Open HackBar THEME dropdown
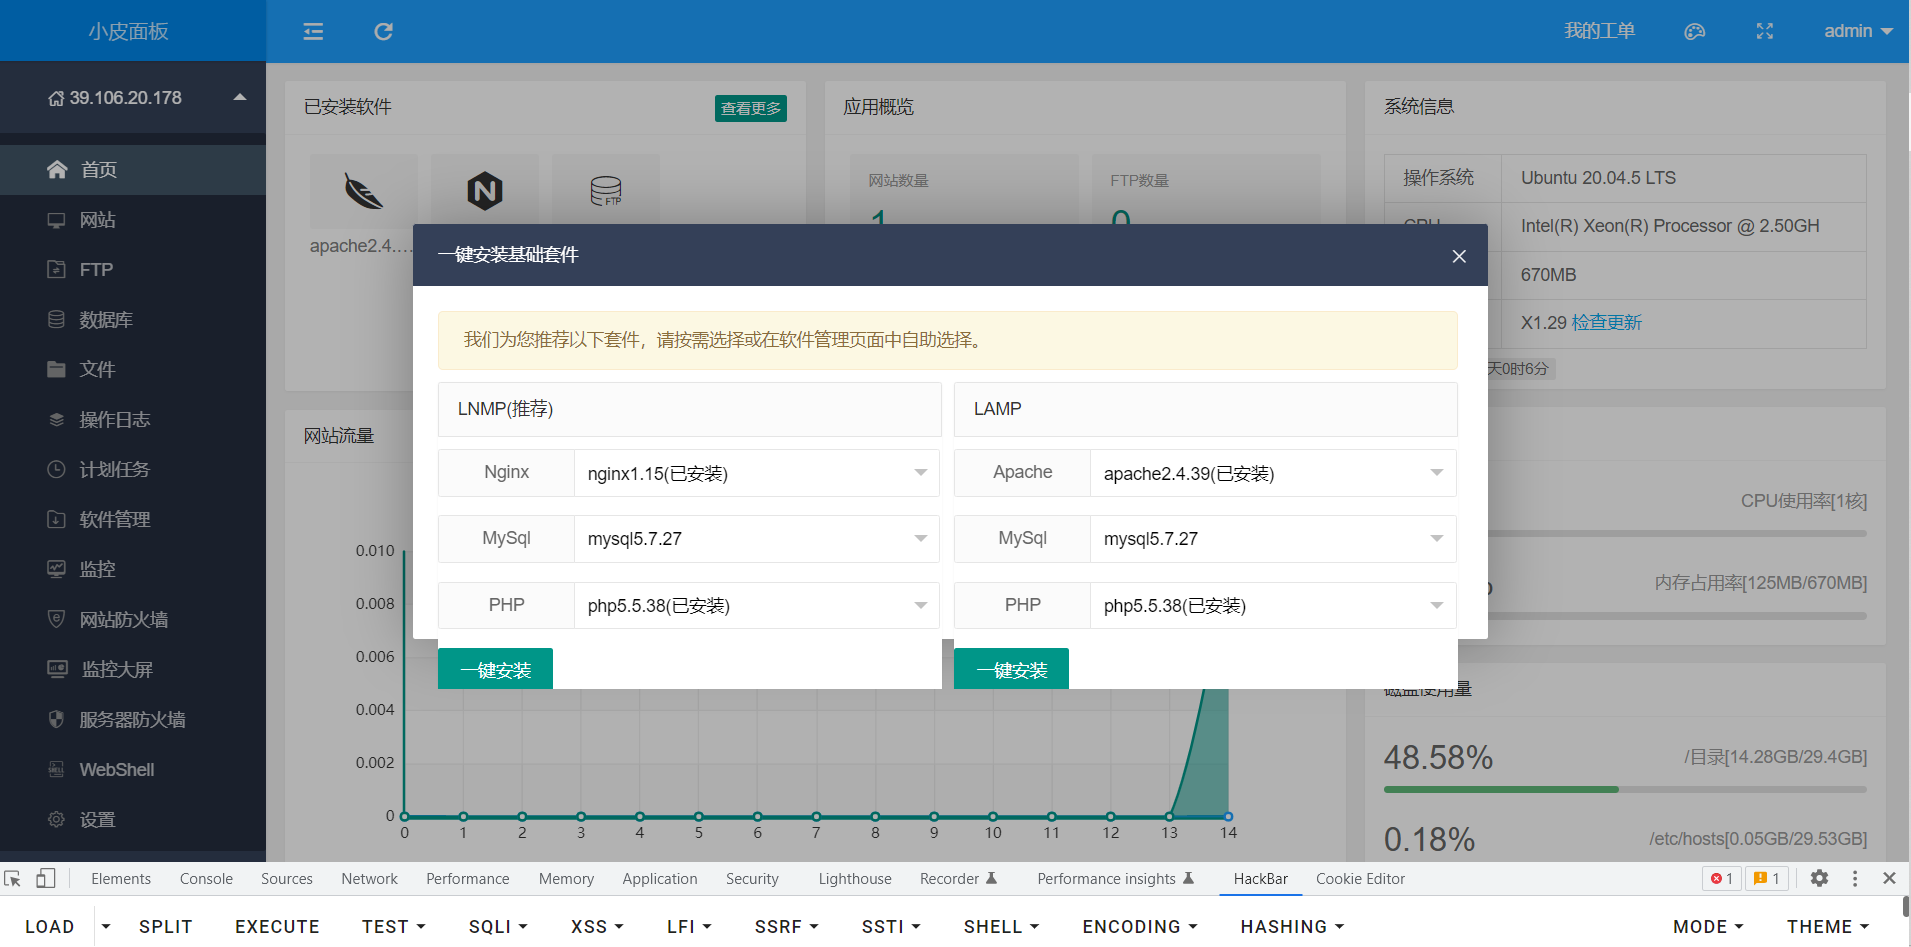This screenshot has width=1911, height=947. click(x=1827, y=927)
